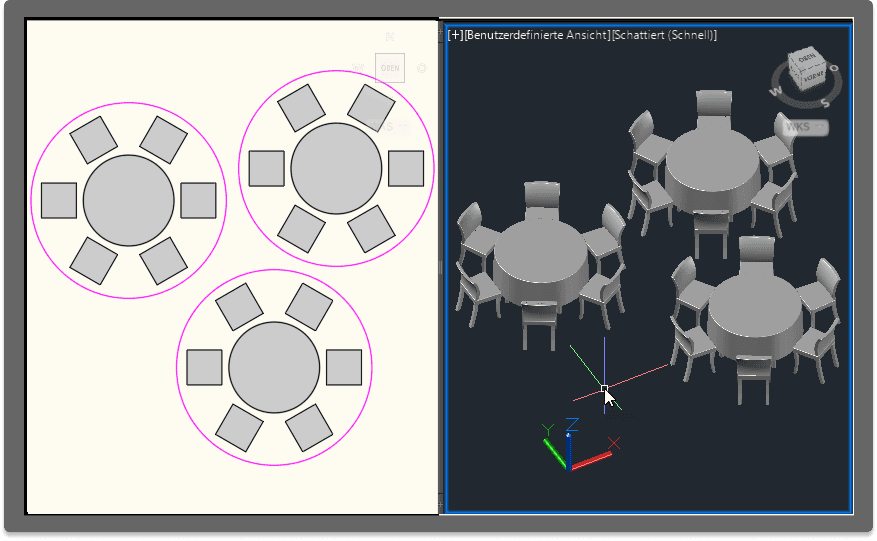Select the 3D table at the top right
Image resolution: width=877 pixels, height=541 pixels.
click(x=711, y=168)
